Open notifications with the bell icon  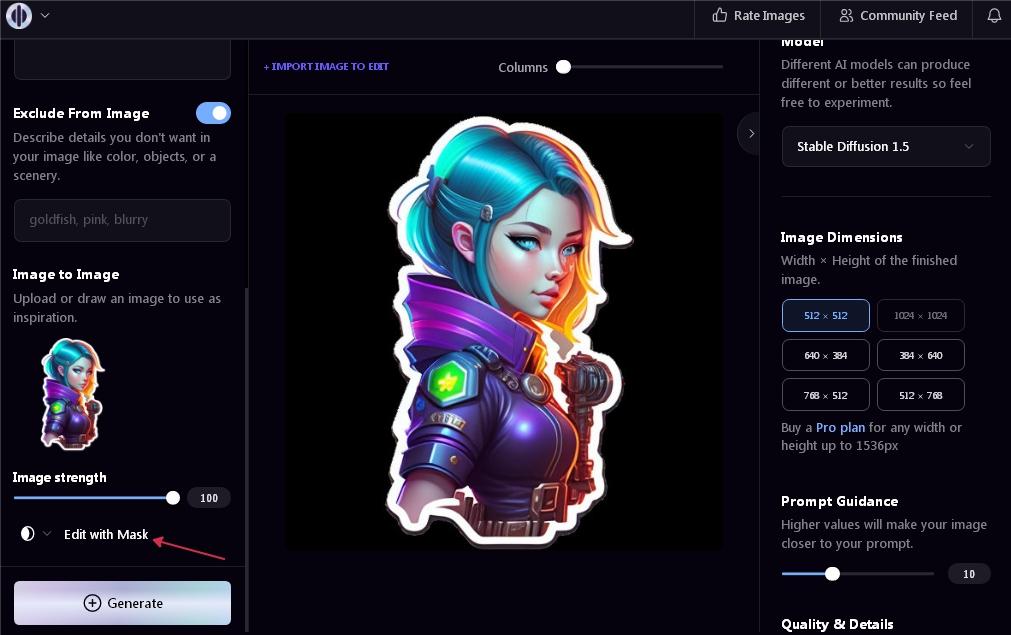994,16
